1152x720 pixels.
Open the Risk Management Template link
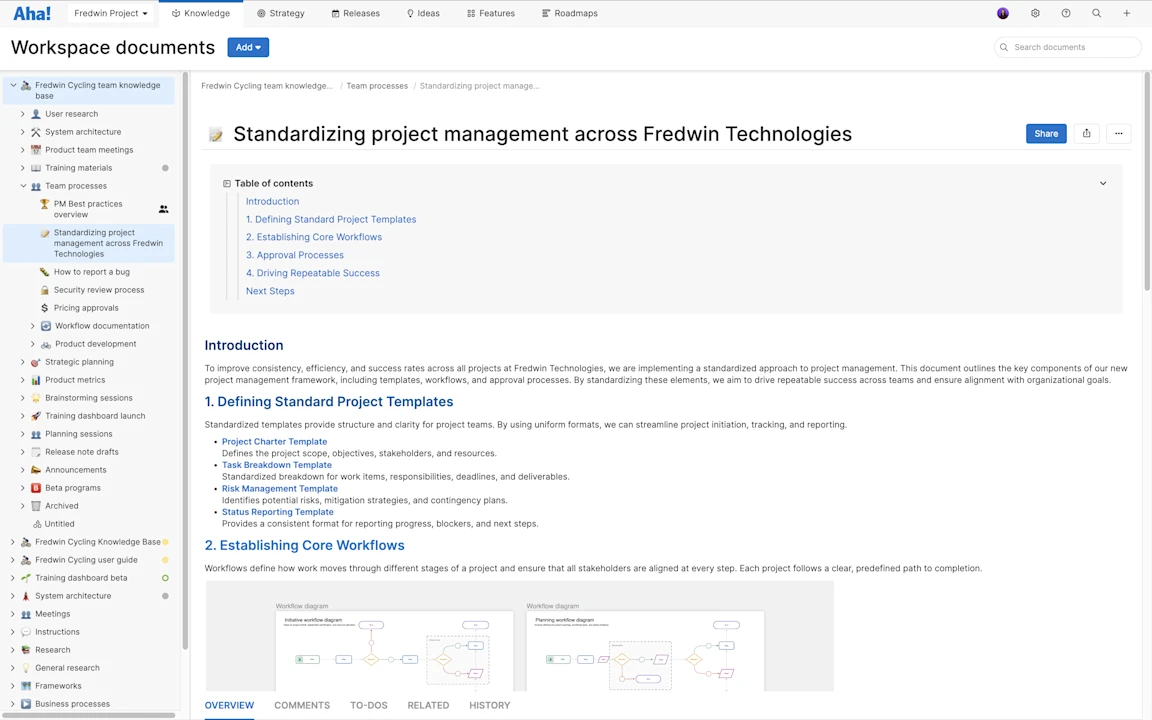coord(280,489)
